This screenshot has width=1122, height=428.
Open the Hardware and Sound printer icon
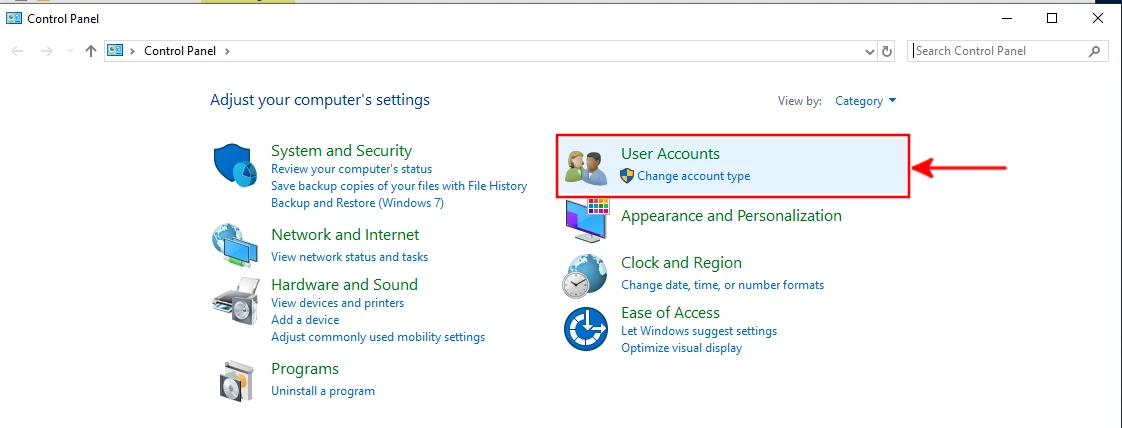pyautogui.click(x=235, y=300)
